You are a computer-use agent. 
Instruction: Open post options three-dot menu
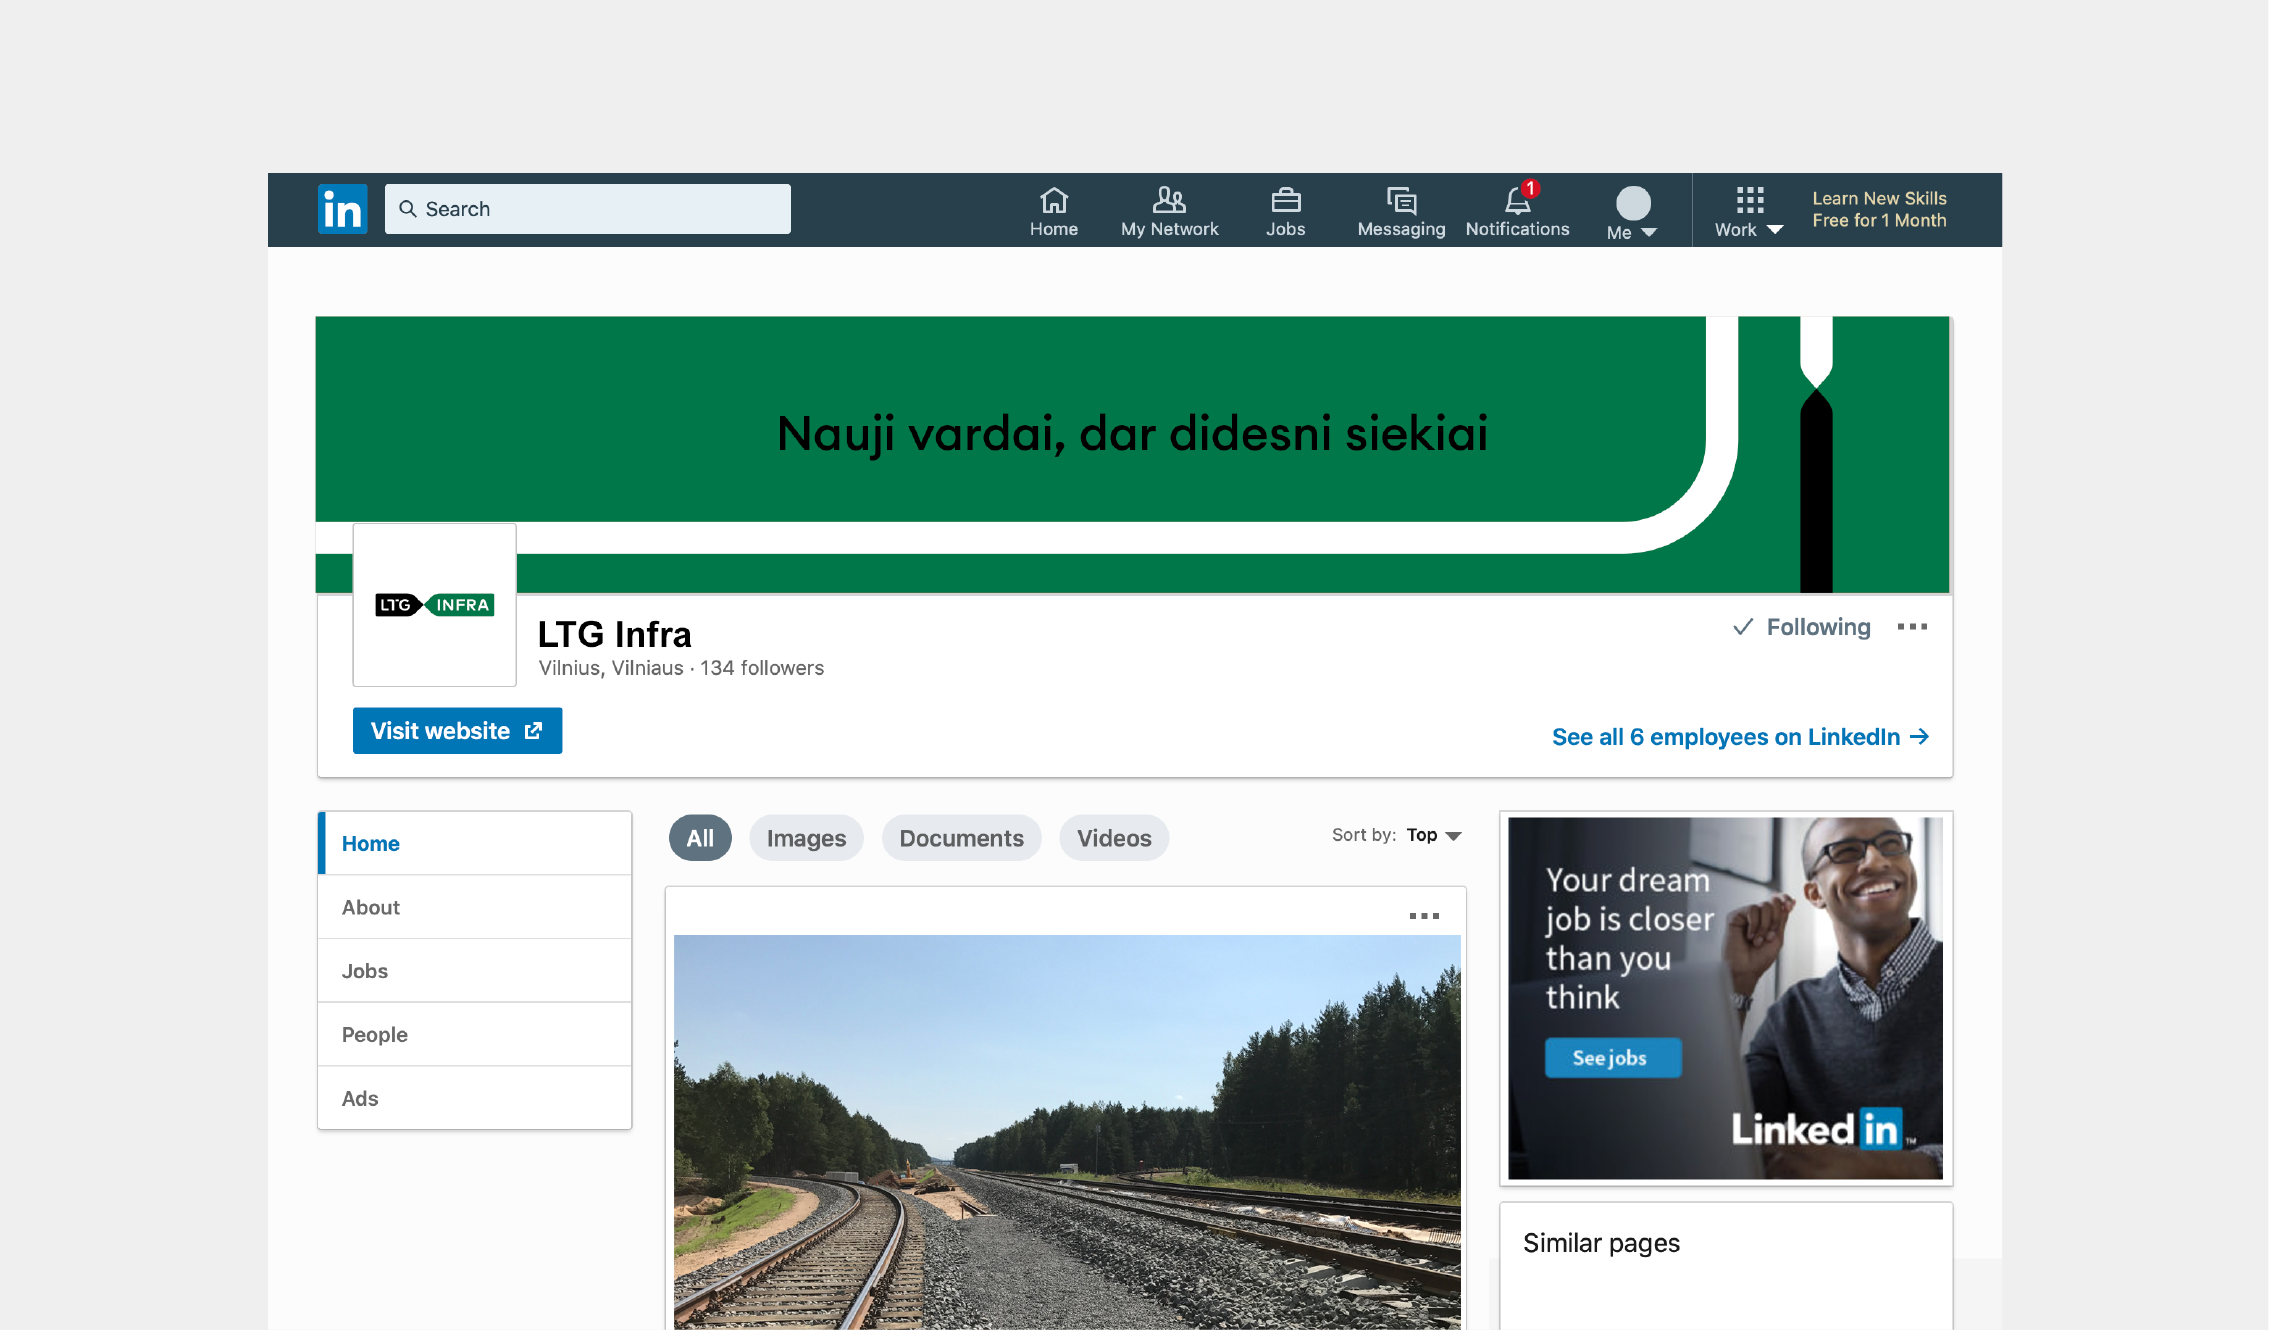click(x=1423, y=916)
